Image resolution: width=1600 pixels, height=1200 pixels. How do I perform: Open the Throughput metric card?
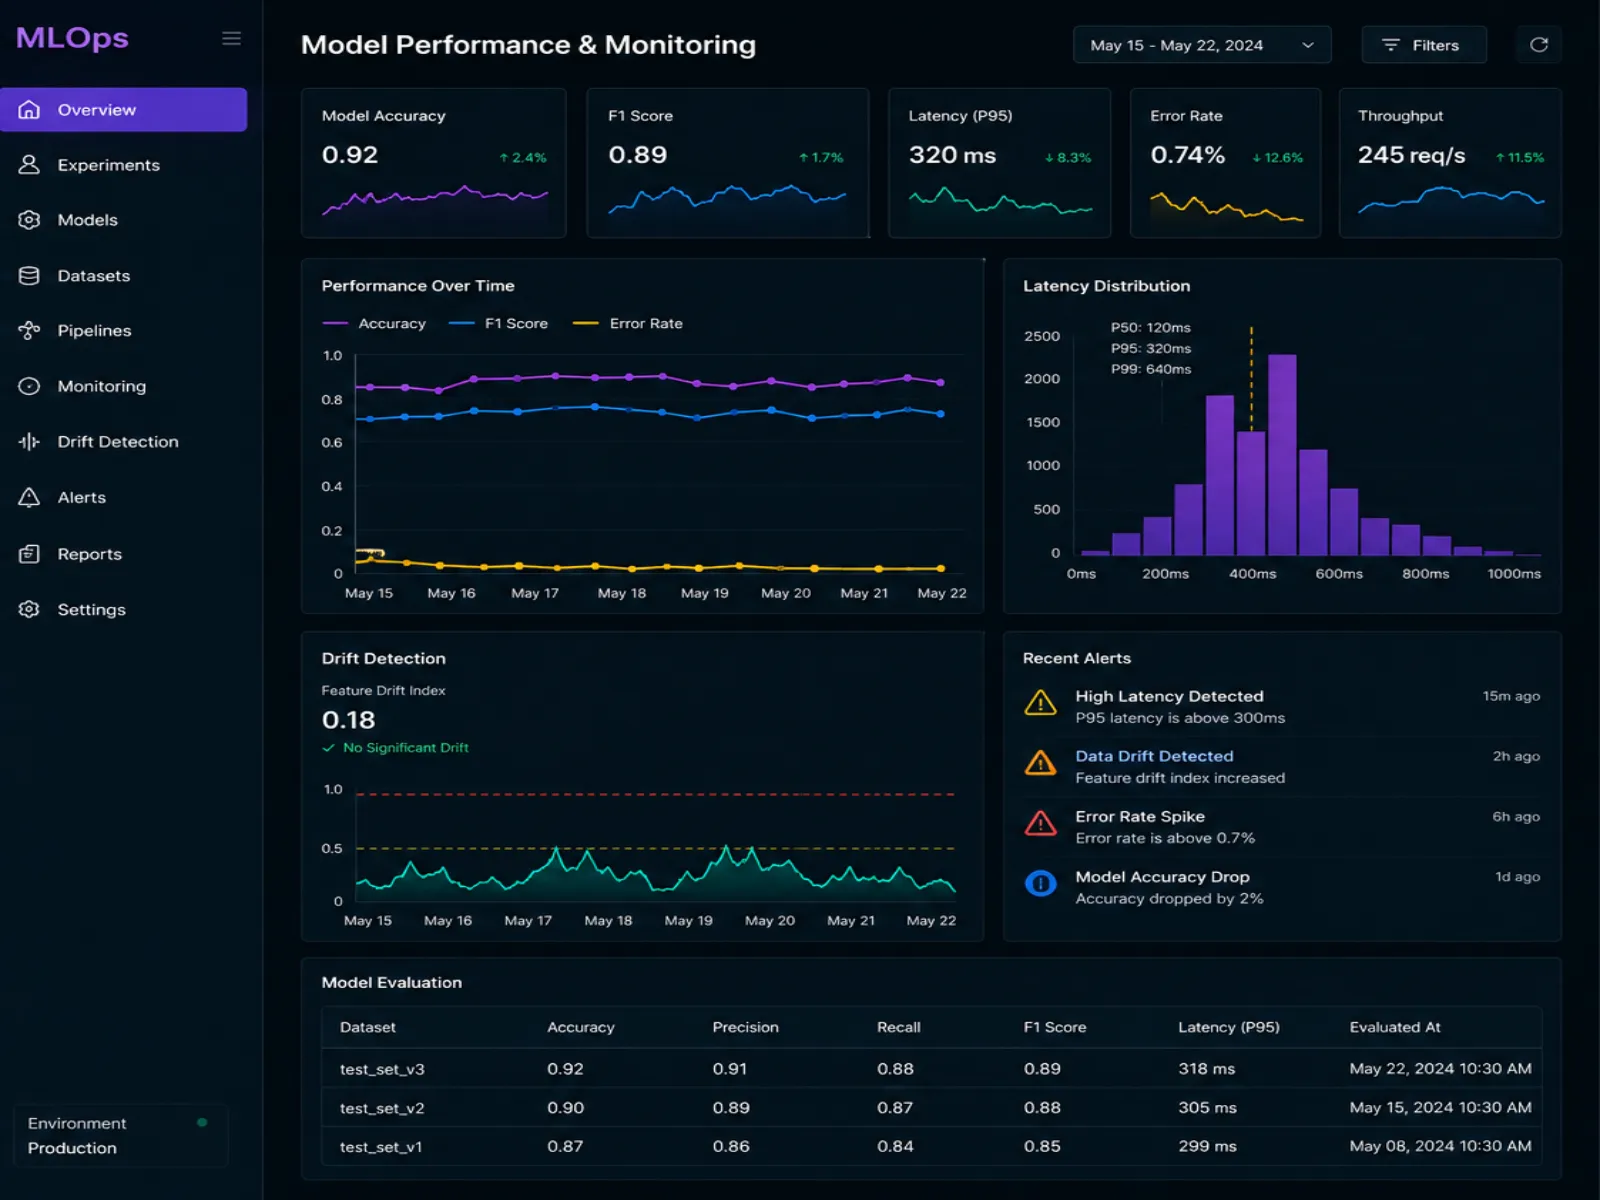[1450, 163]
